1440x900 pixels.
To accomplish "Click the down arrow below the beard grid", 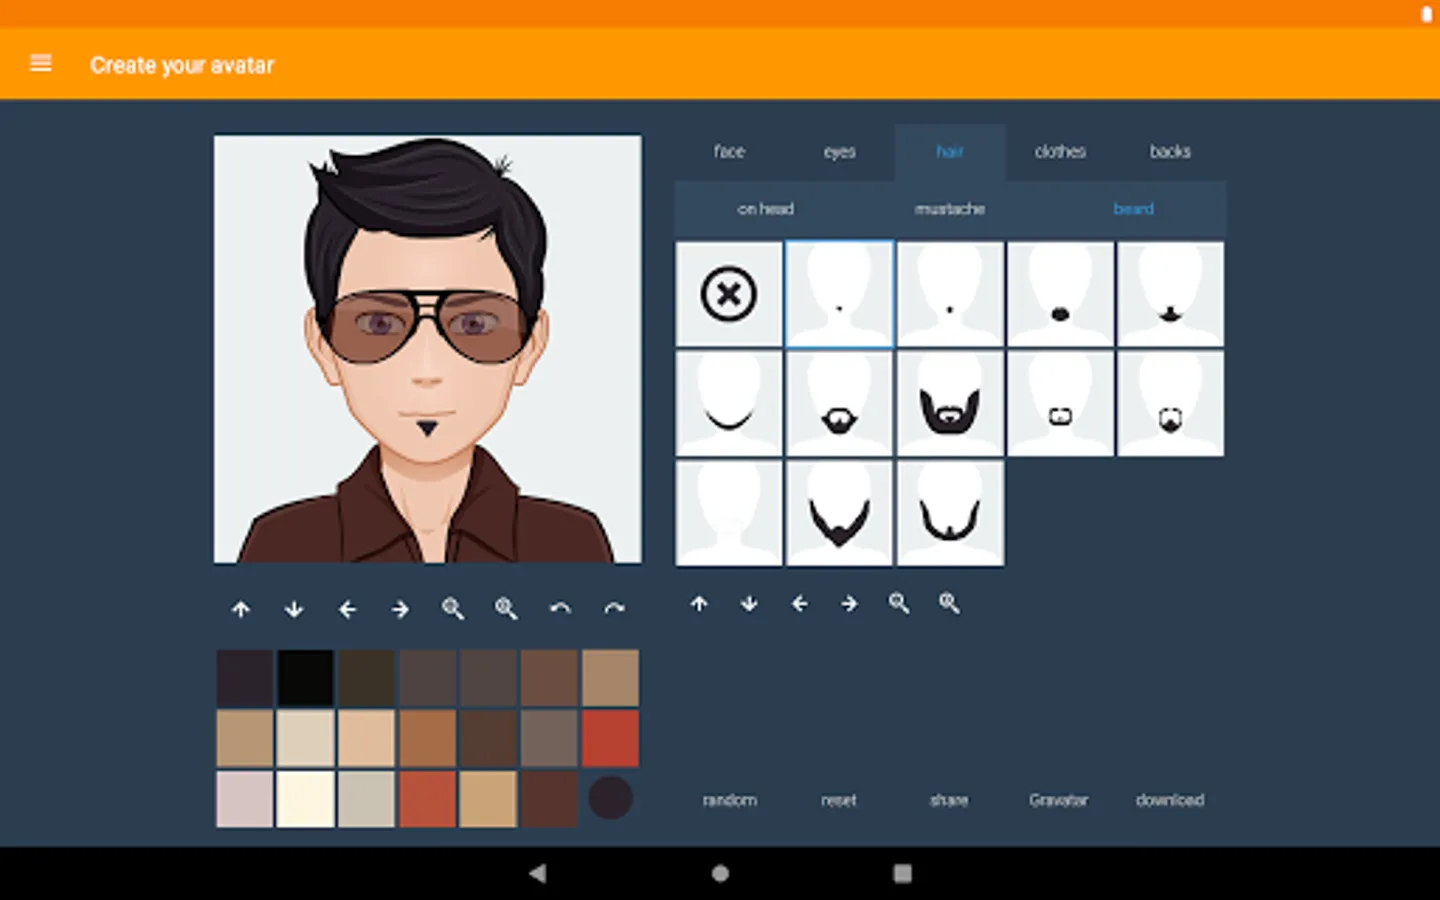I will coord(749,604).
